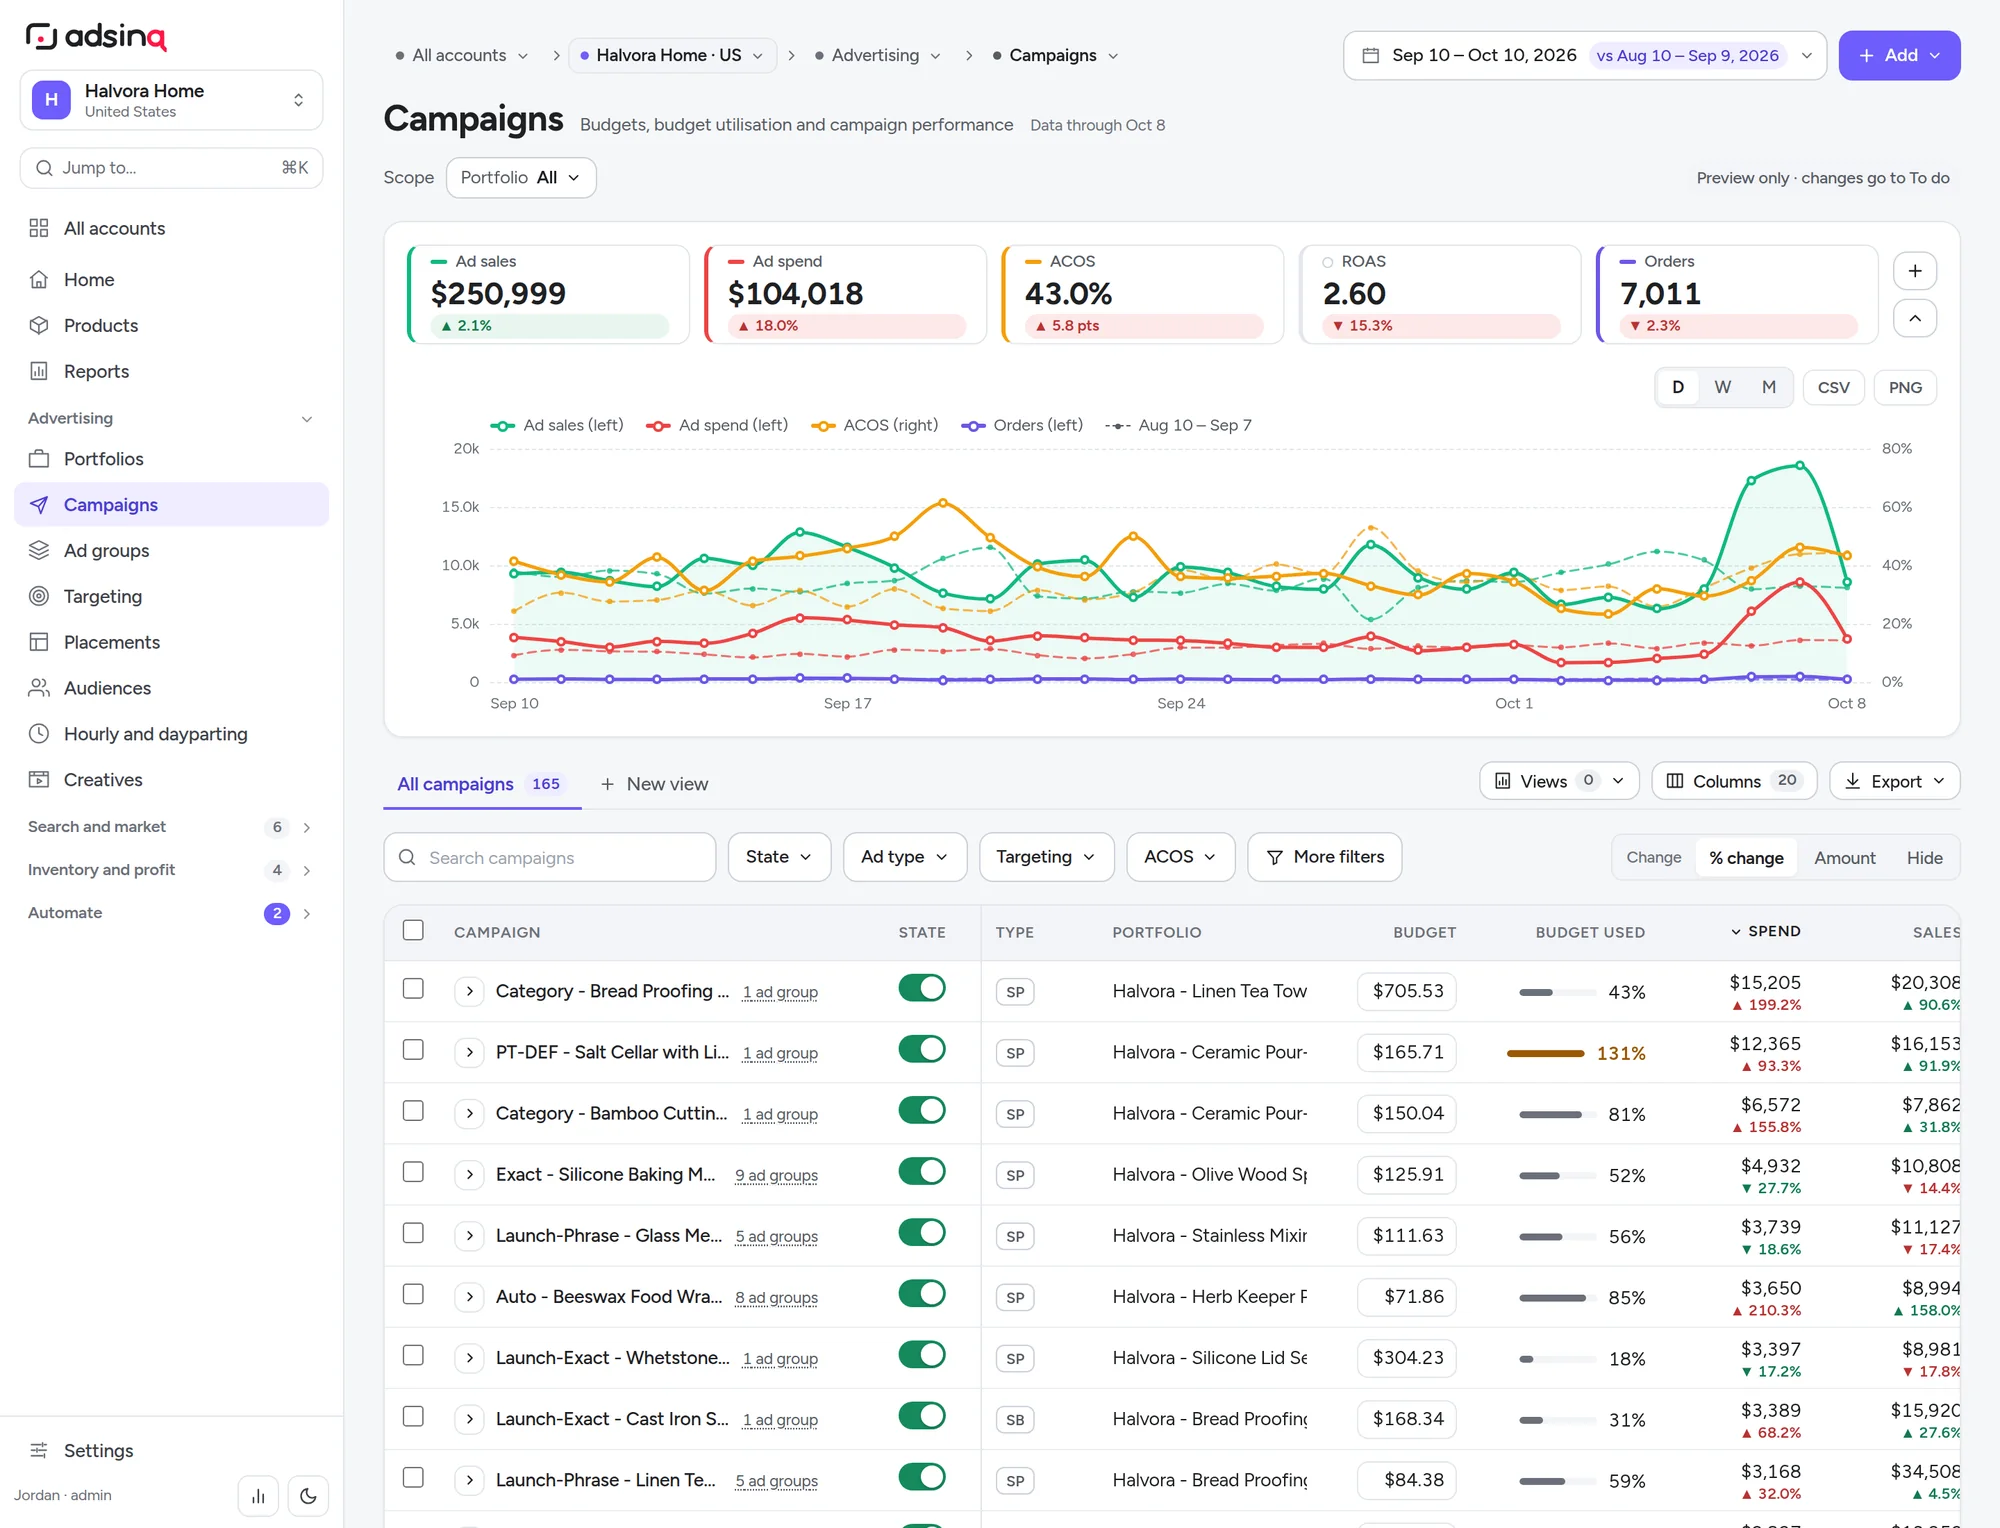
Task: Click the bar chart icon beside Jordan admin
Action: tap(258, 1496)
